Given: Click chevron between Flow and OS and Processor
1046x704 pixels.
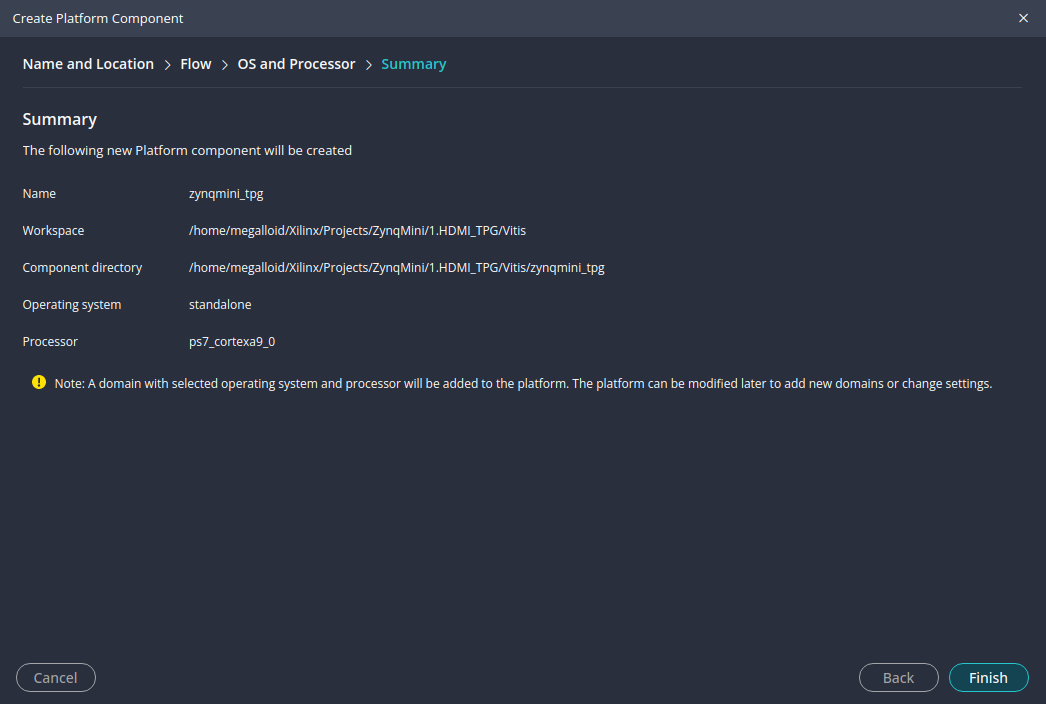Looking at the screenshot, I should coord(224,64).
